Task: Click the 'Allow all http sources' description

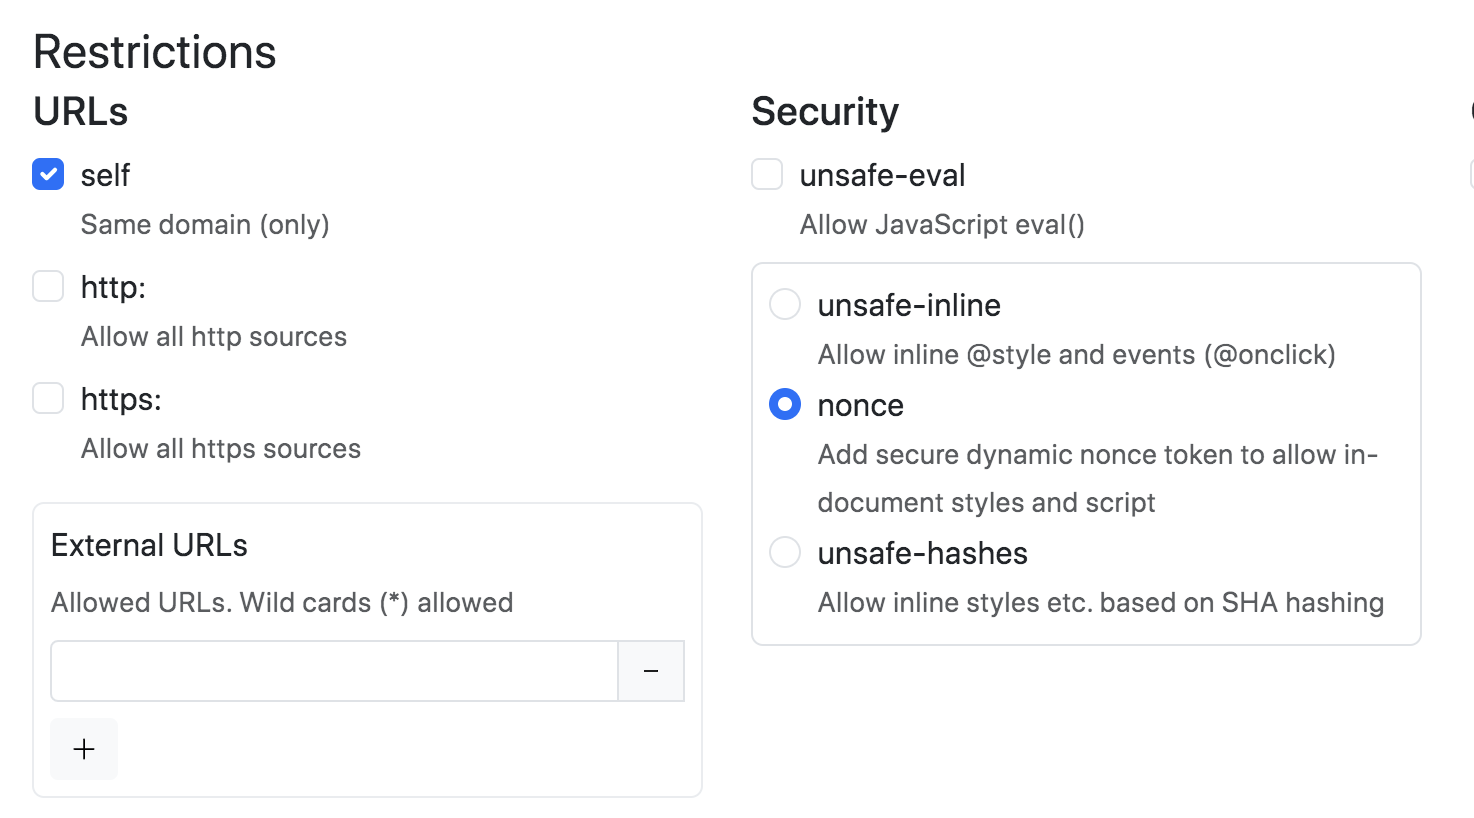Action: point(214,336)
